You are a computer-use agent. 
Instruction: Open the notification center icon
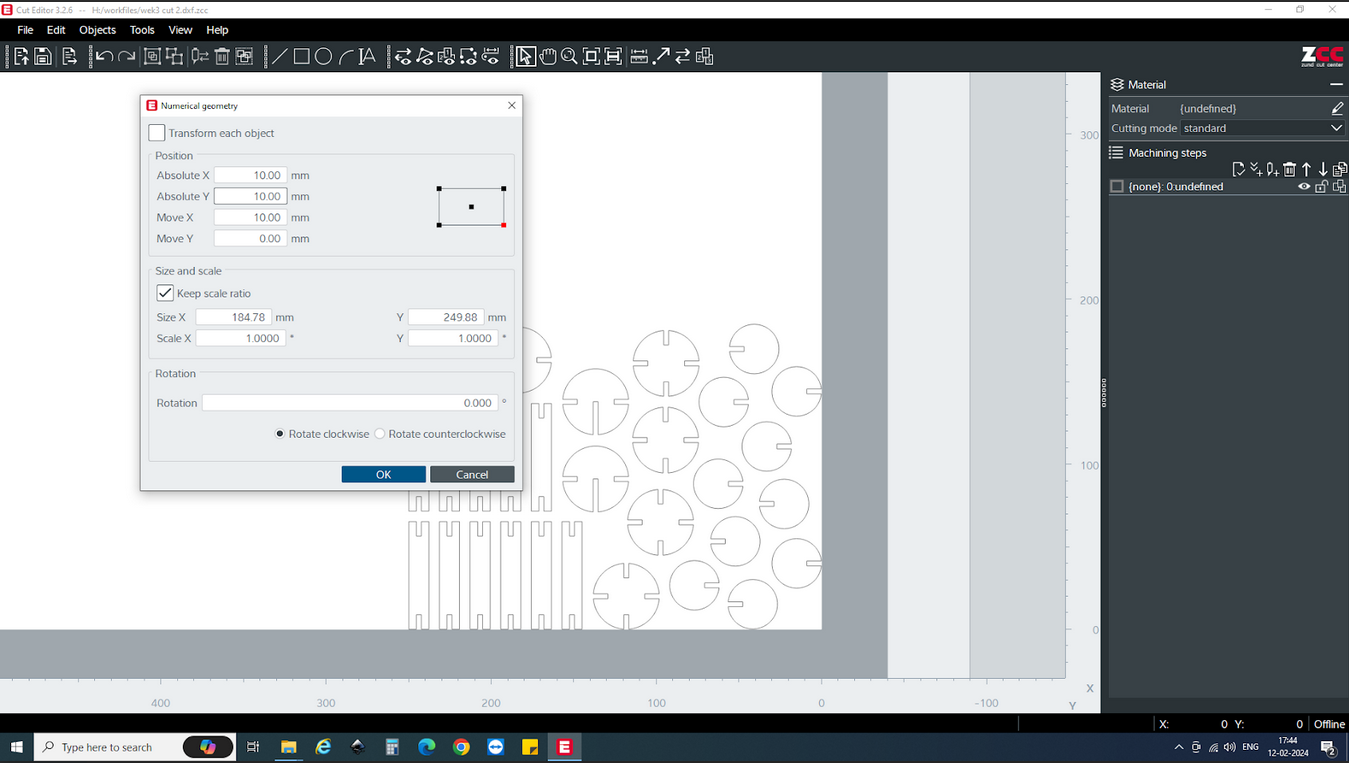pos(1329,748)
